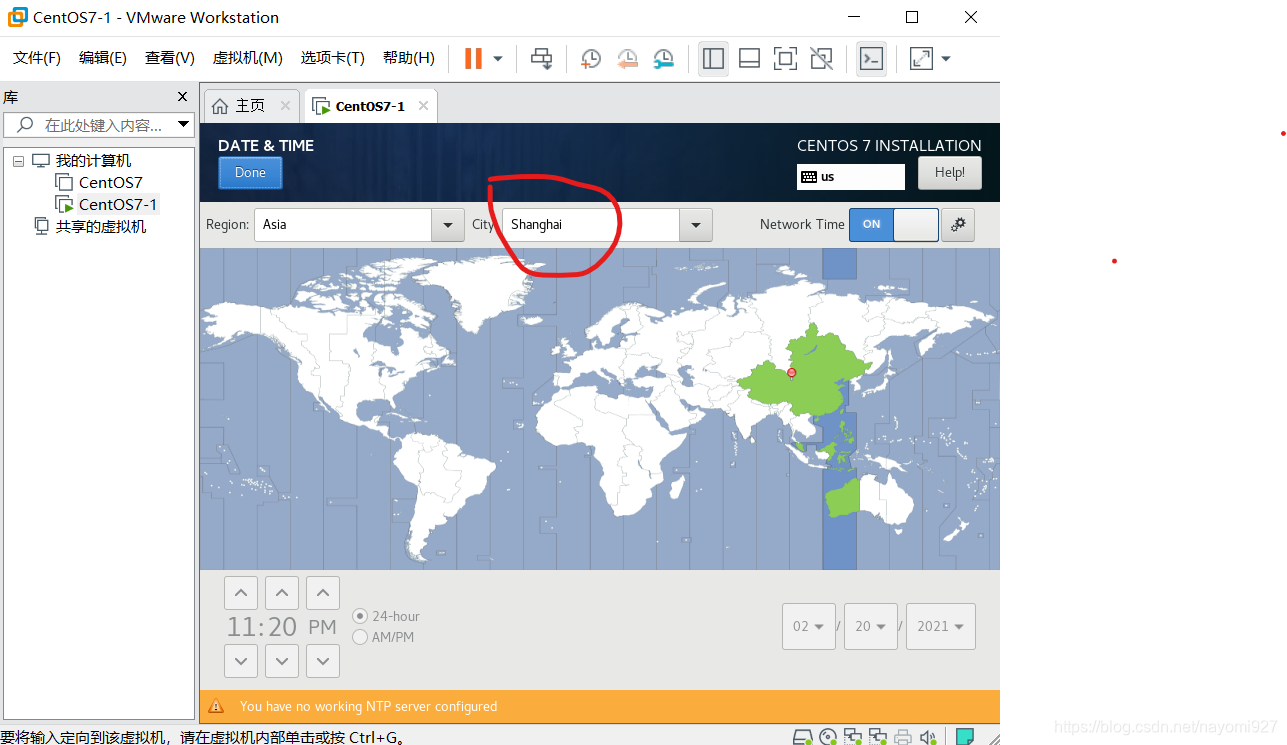The width and height of the screenshot is (1287, 745).
Task: Open NTP server settings gear icon
Action: 958,225
